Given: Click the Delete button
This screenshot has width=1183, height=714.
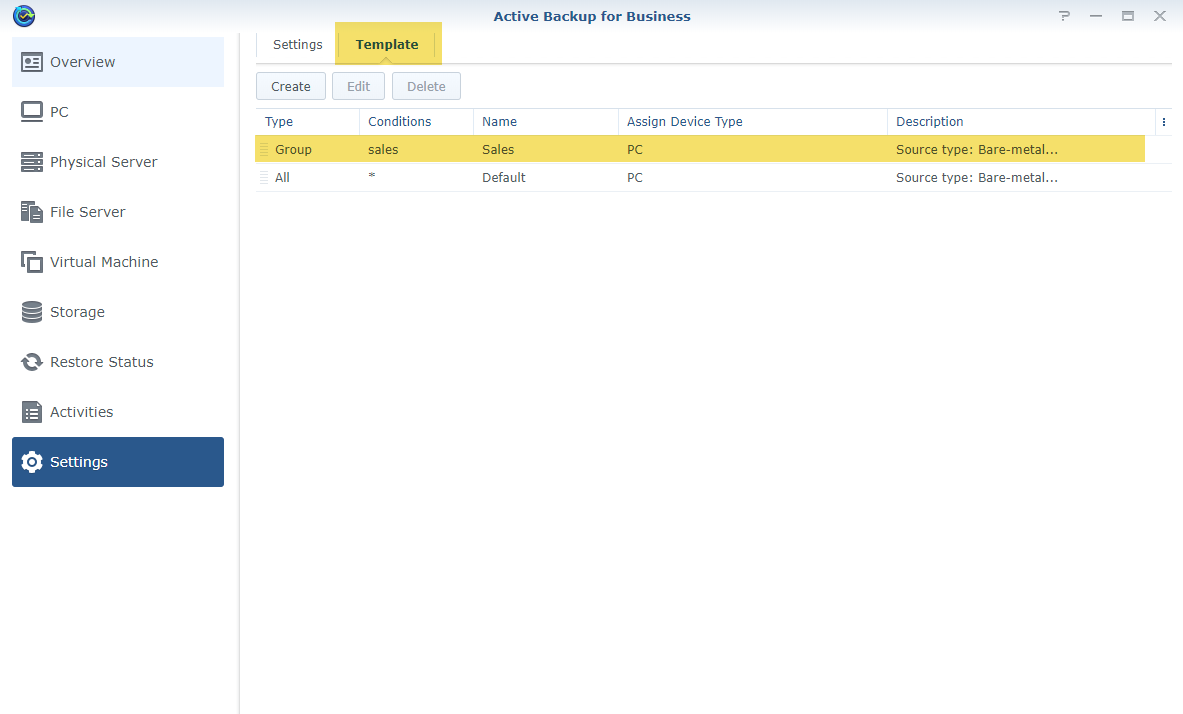Looking at the screenshot, I should [x=426, y=86].
